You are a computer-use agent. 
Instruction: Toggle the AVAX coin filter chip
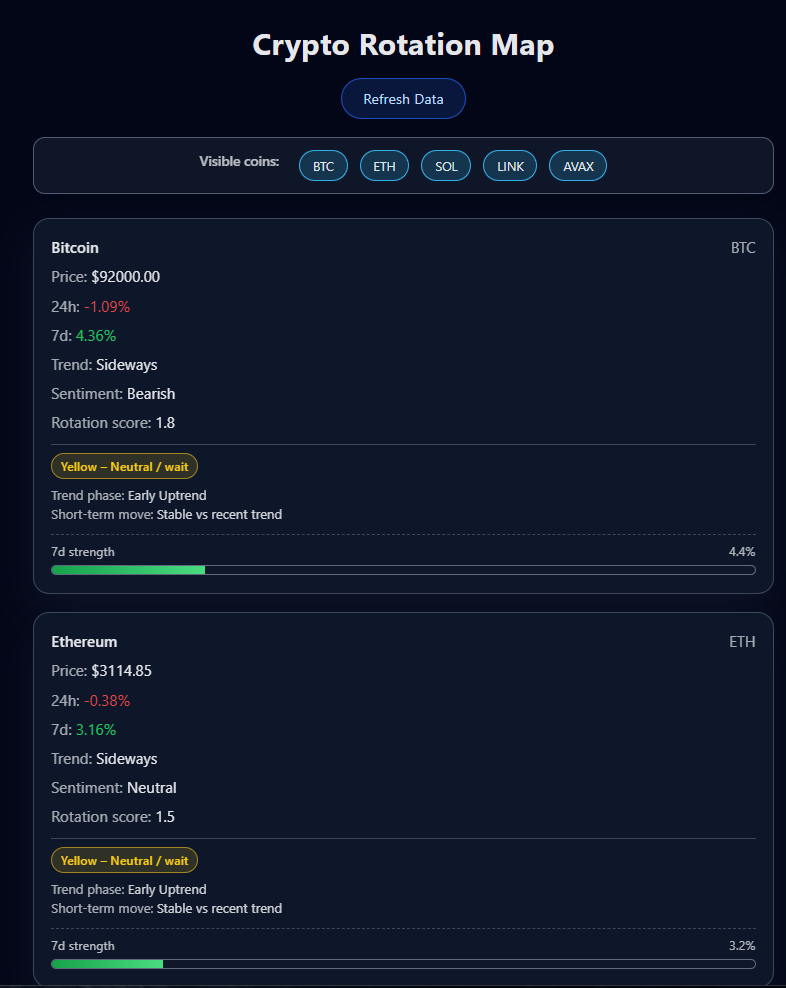click(578, 166)
